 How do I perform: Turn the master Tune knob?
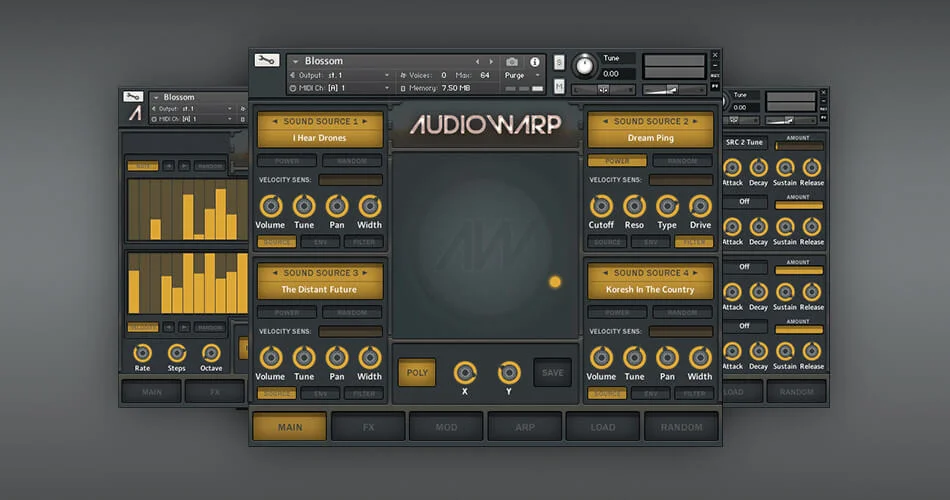click(585, 65)
